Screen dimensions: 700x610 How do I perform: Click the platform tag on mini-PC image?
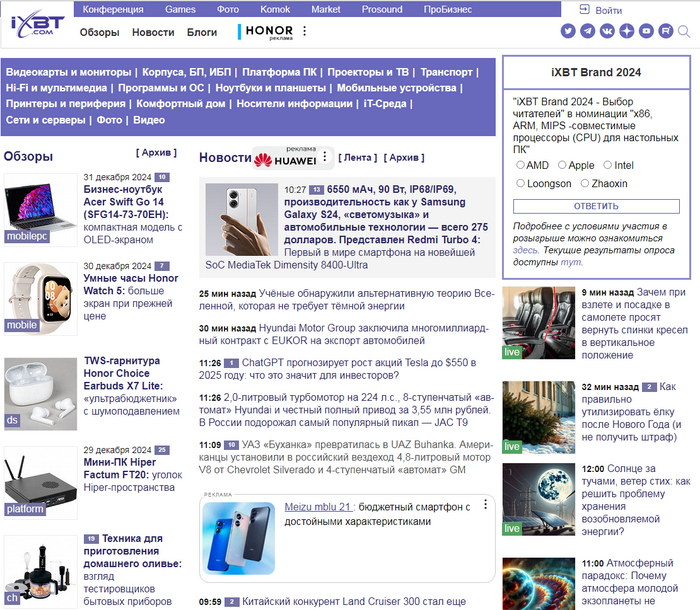tap(25, 509)
